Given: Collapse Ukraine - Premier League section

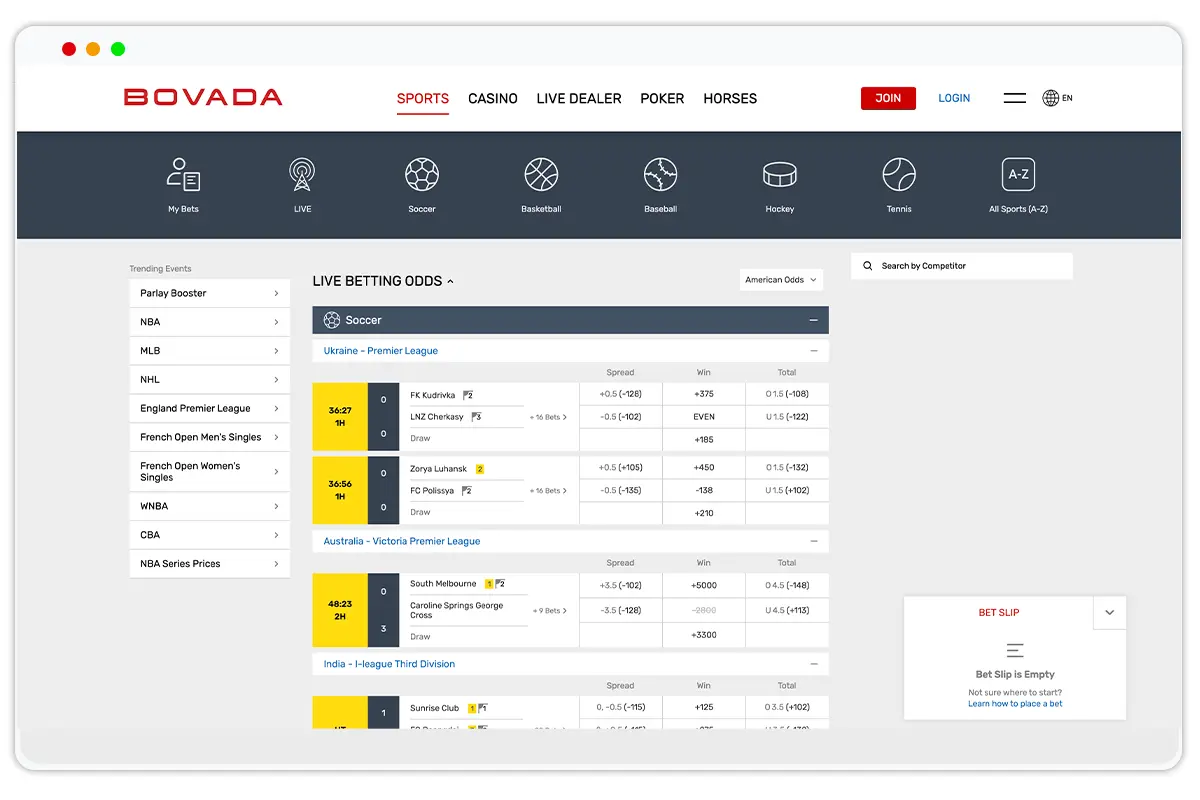Looking at the screenshot, I should point(814,351).
